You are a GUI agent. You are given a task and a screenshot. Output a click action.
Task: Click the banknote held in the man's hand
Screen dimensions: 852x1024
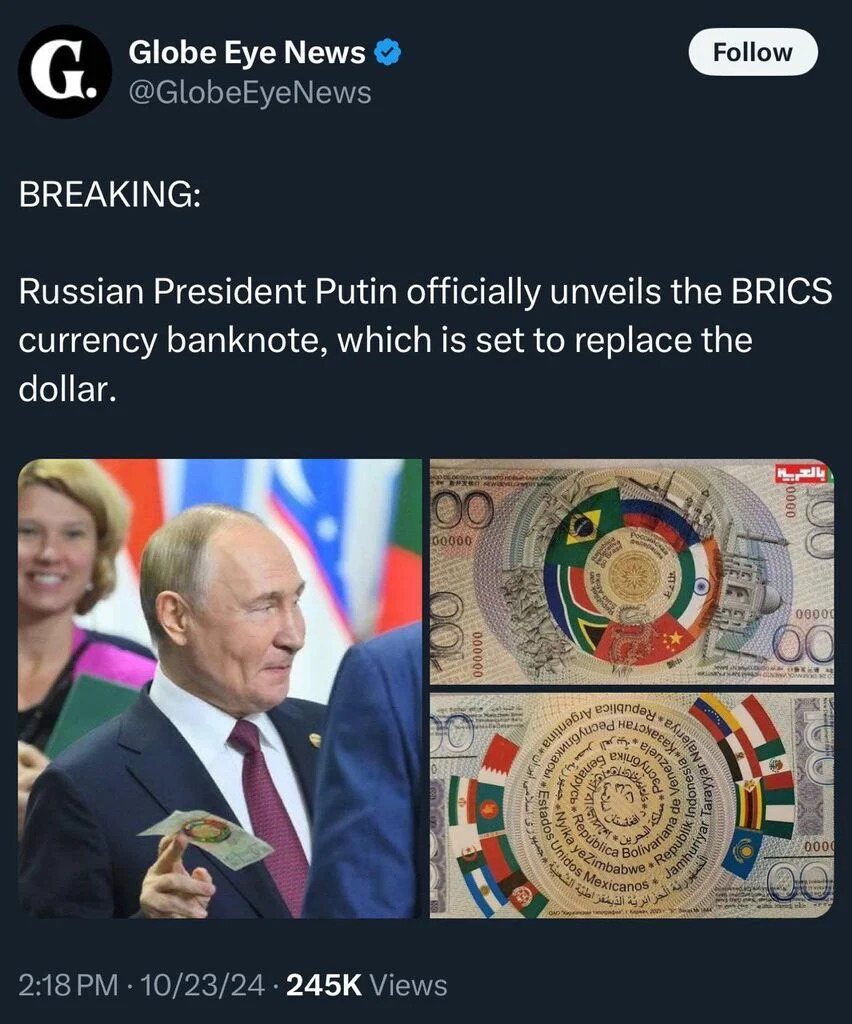click(206, 839)
